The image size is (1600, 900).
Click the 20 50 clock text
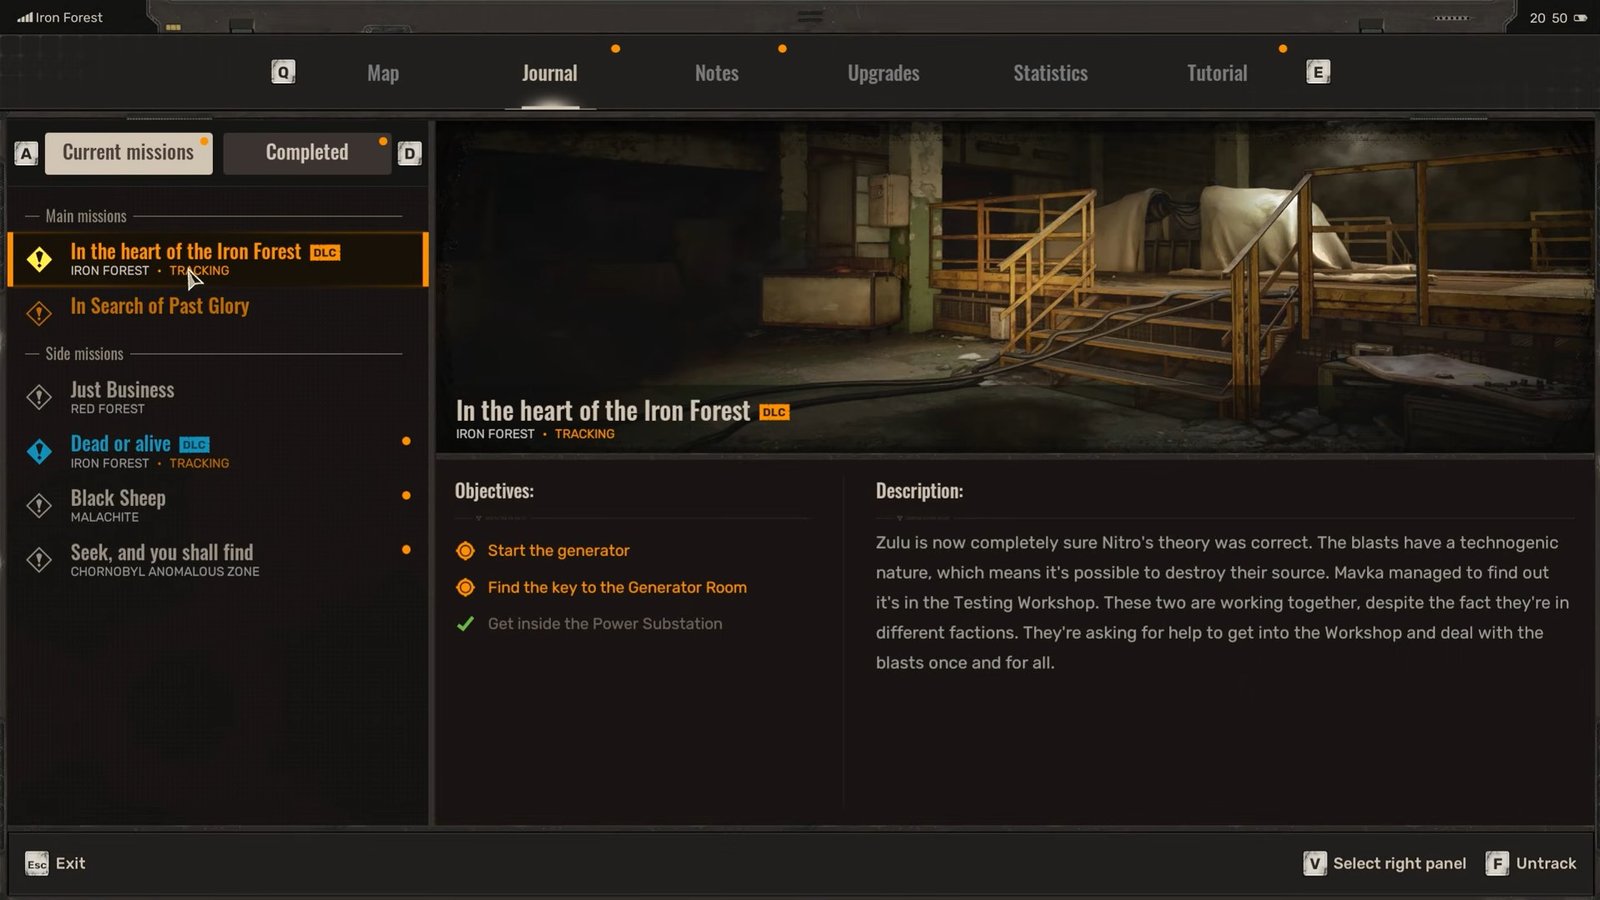point(1548,18)
